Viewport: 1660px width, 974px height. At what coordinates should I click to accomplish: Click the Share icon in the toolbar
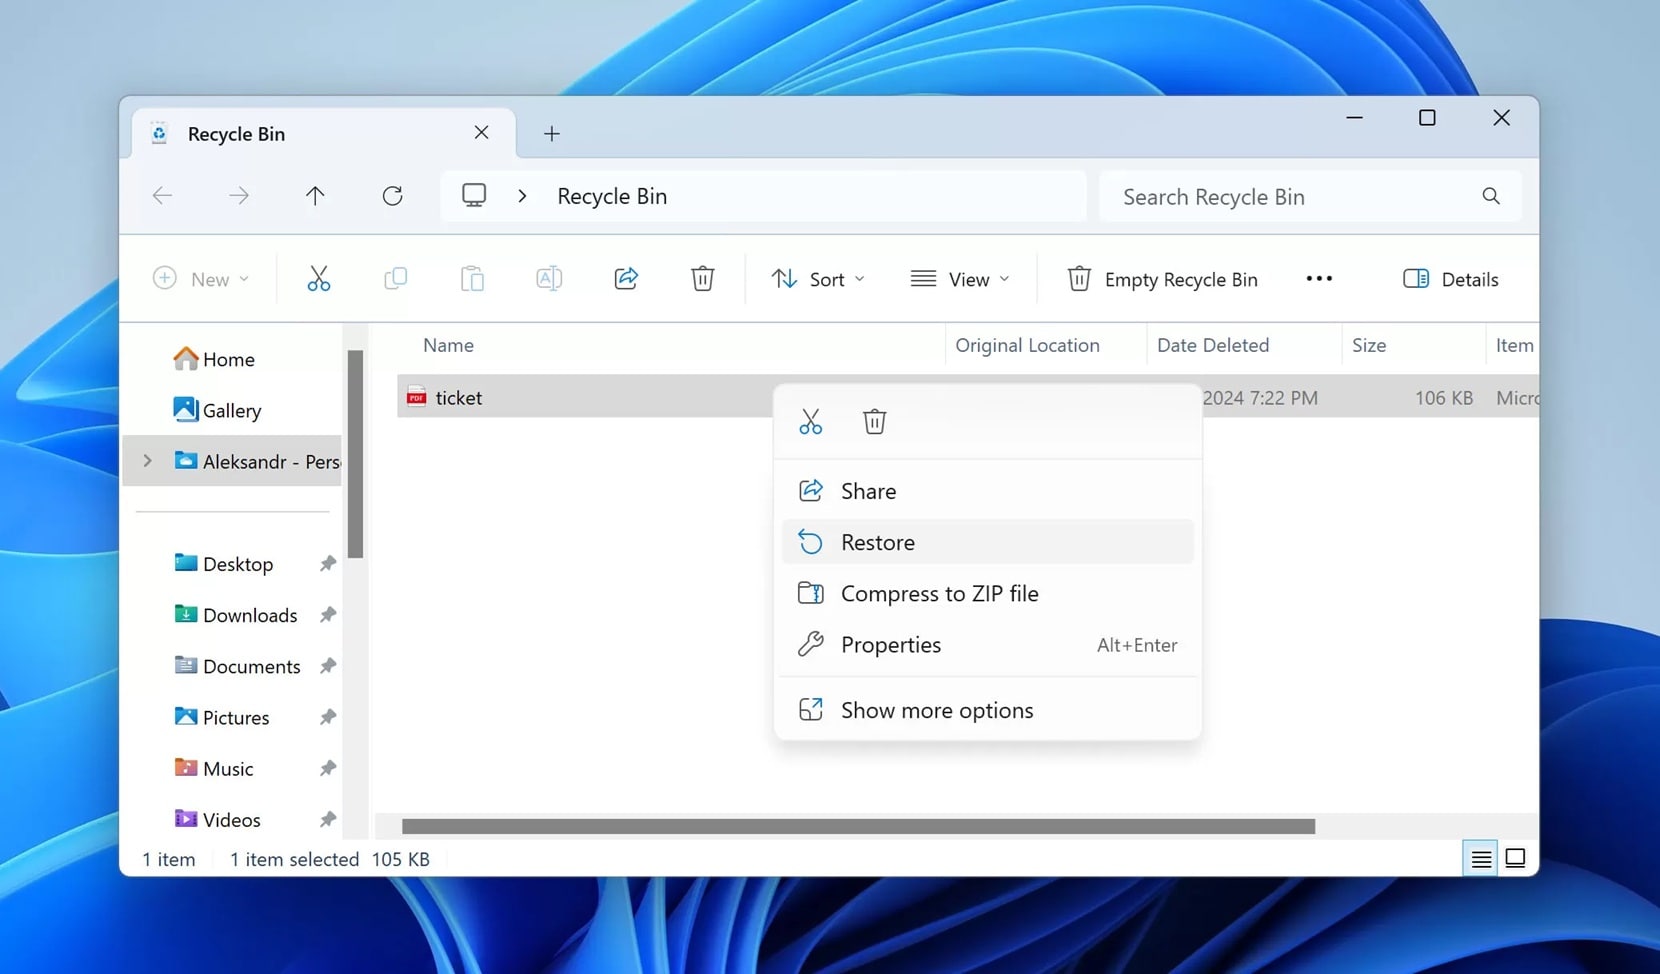click(x=626, y=279)
